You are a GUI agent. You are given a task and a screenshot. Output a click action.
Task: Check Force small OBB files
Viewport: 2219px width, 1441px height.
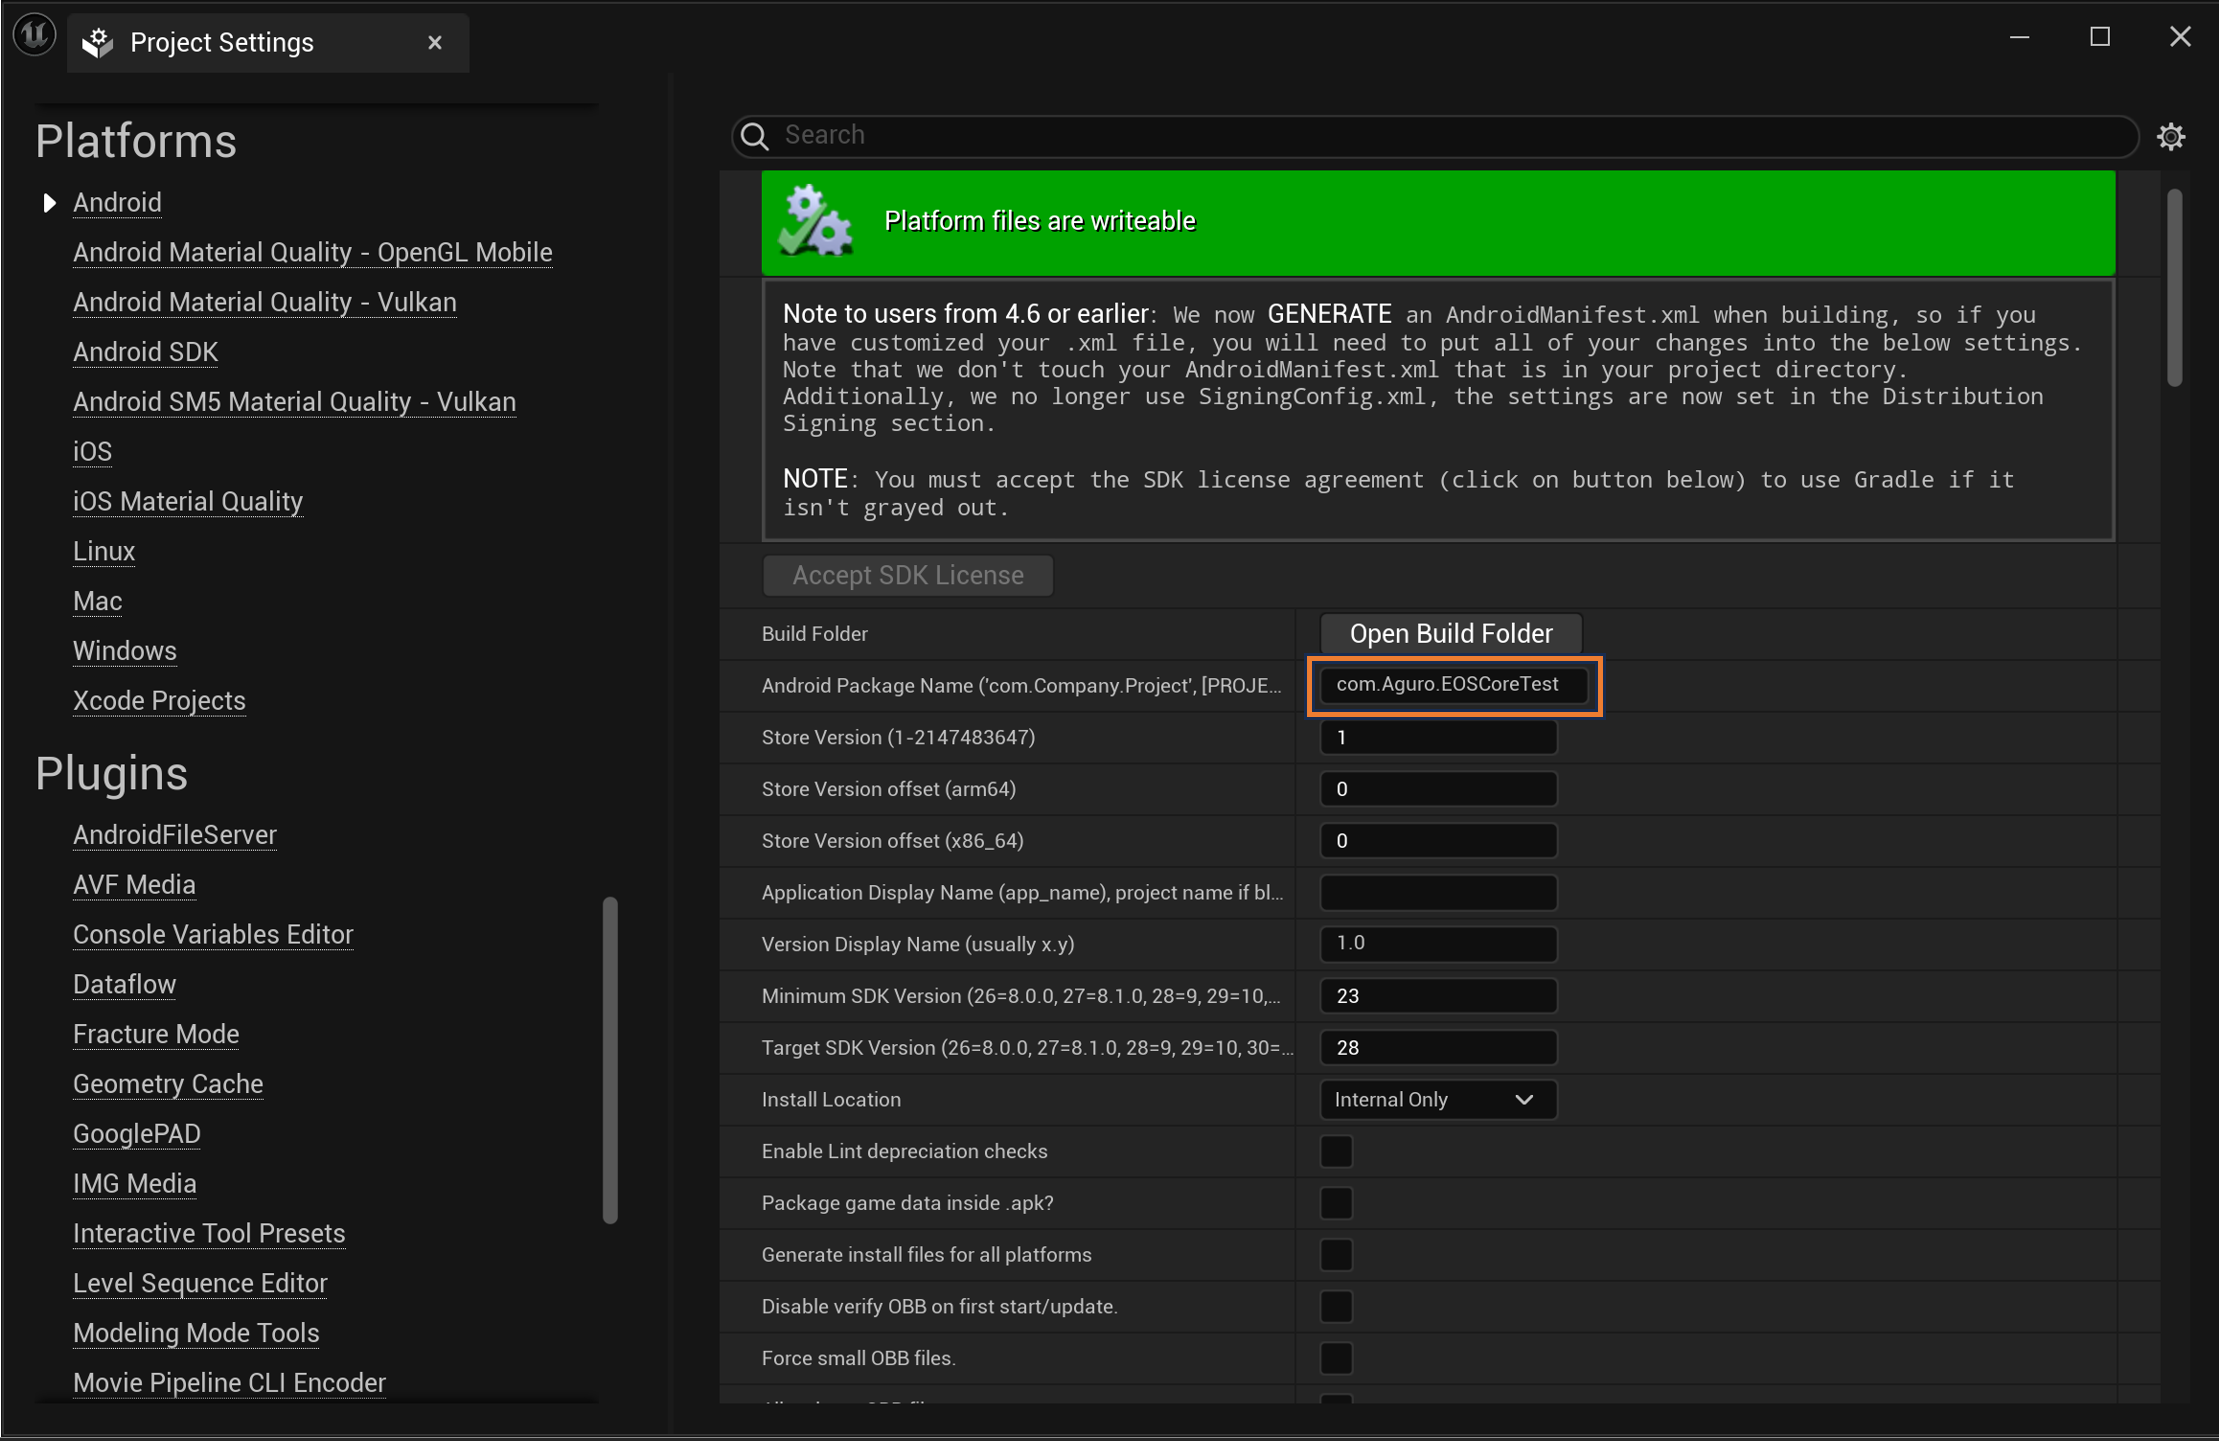pyautogui.click(x=1336, y=1358)
